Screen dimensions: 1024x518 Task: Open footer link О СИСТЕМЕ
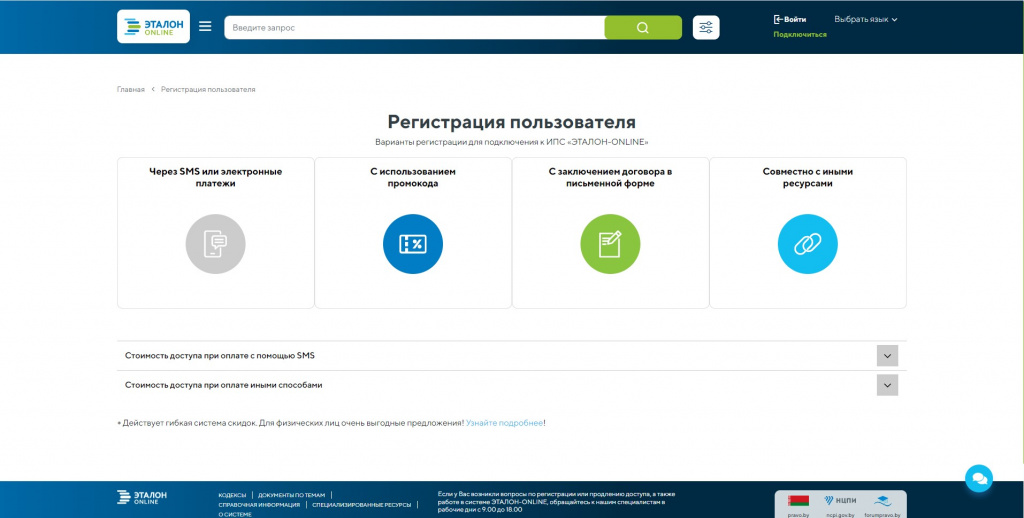pyautogui.click(x=234, y=515)
